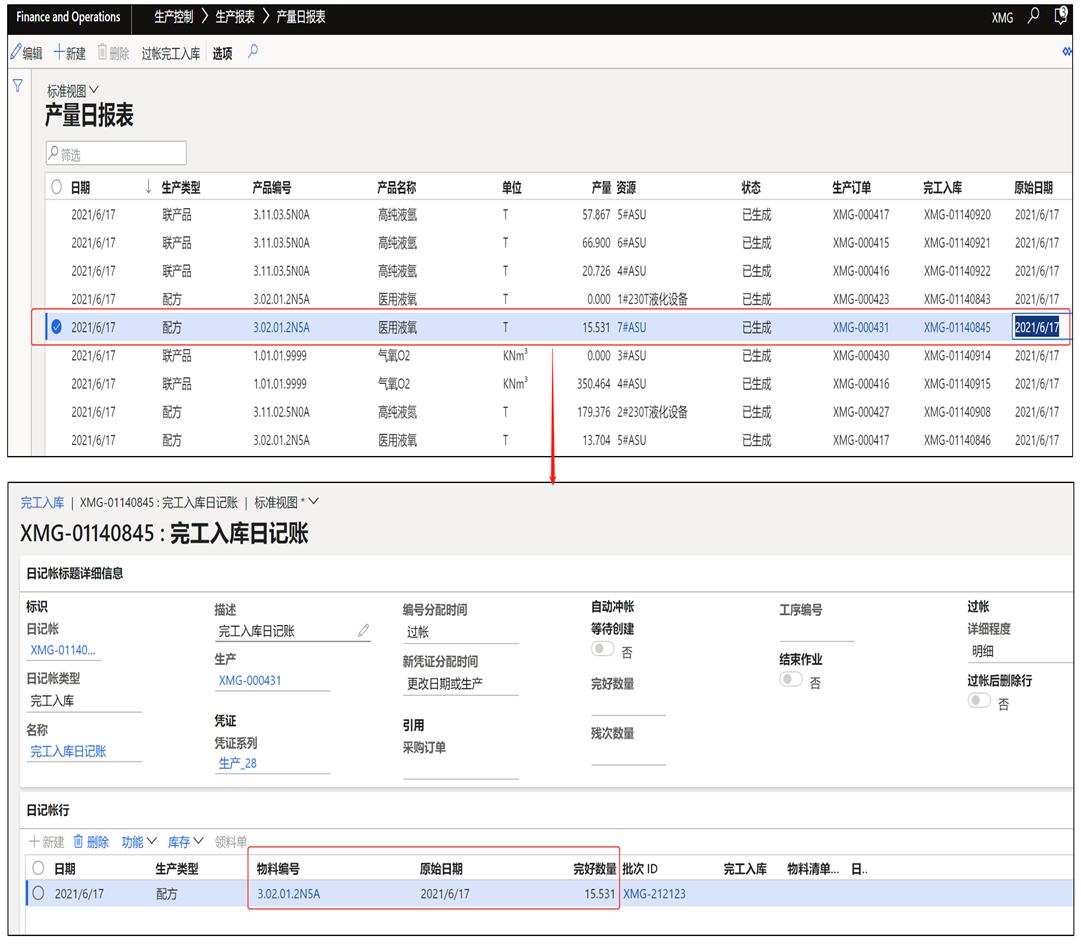The width and height of the screenshot is (1081, 947).
Task: Open the filter pane funnel icon
Action: (x=18, y=86)
